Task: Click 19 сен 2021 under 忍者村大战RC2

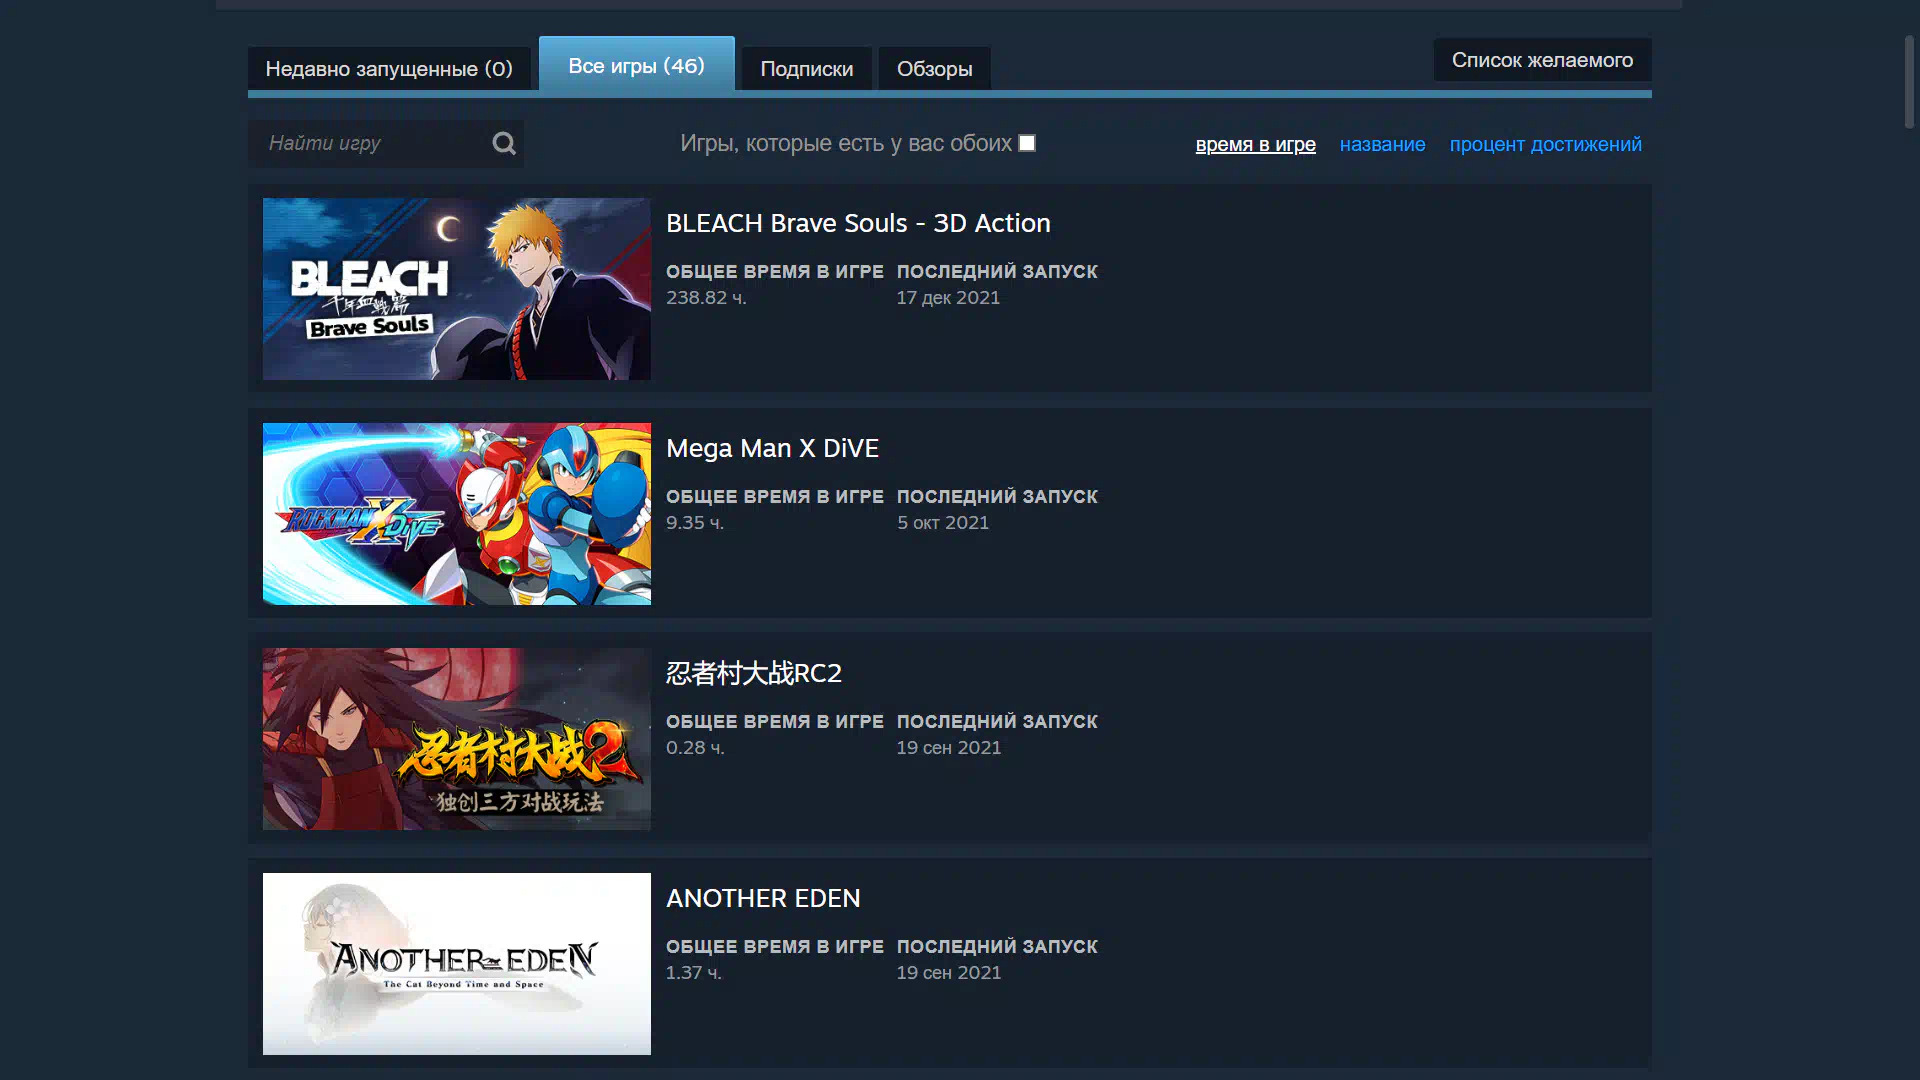Action: pyautogui.click(x=948, y=748)
